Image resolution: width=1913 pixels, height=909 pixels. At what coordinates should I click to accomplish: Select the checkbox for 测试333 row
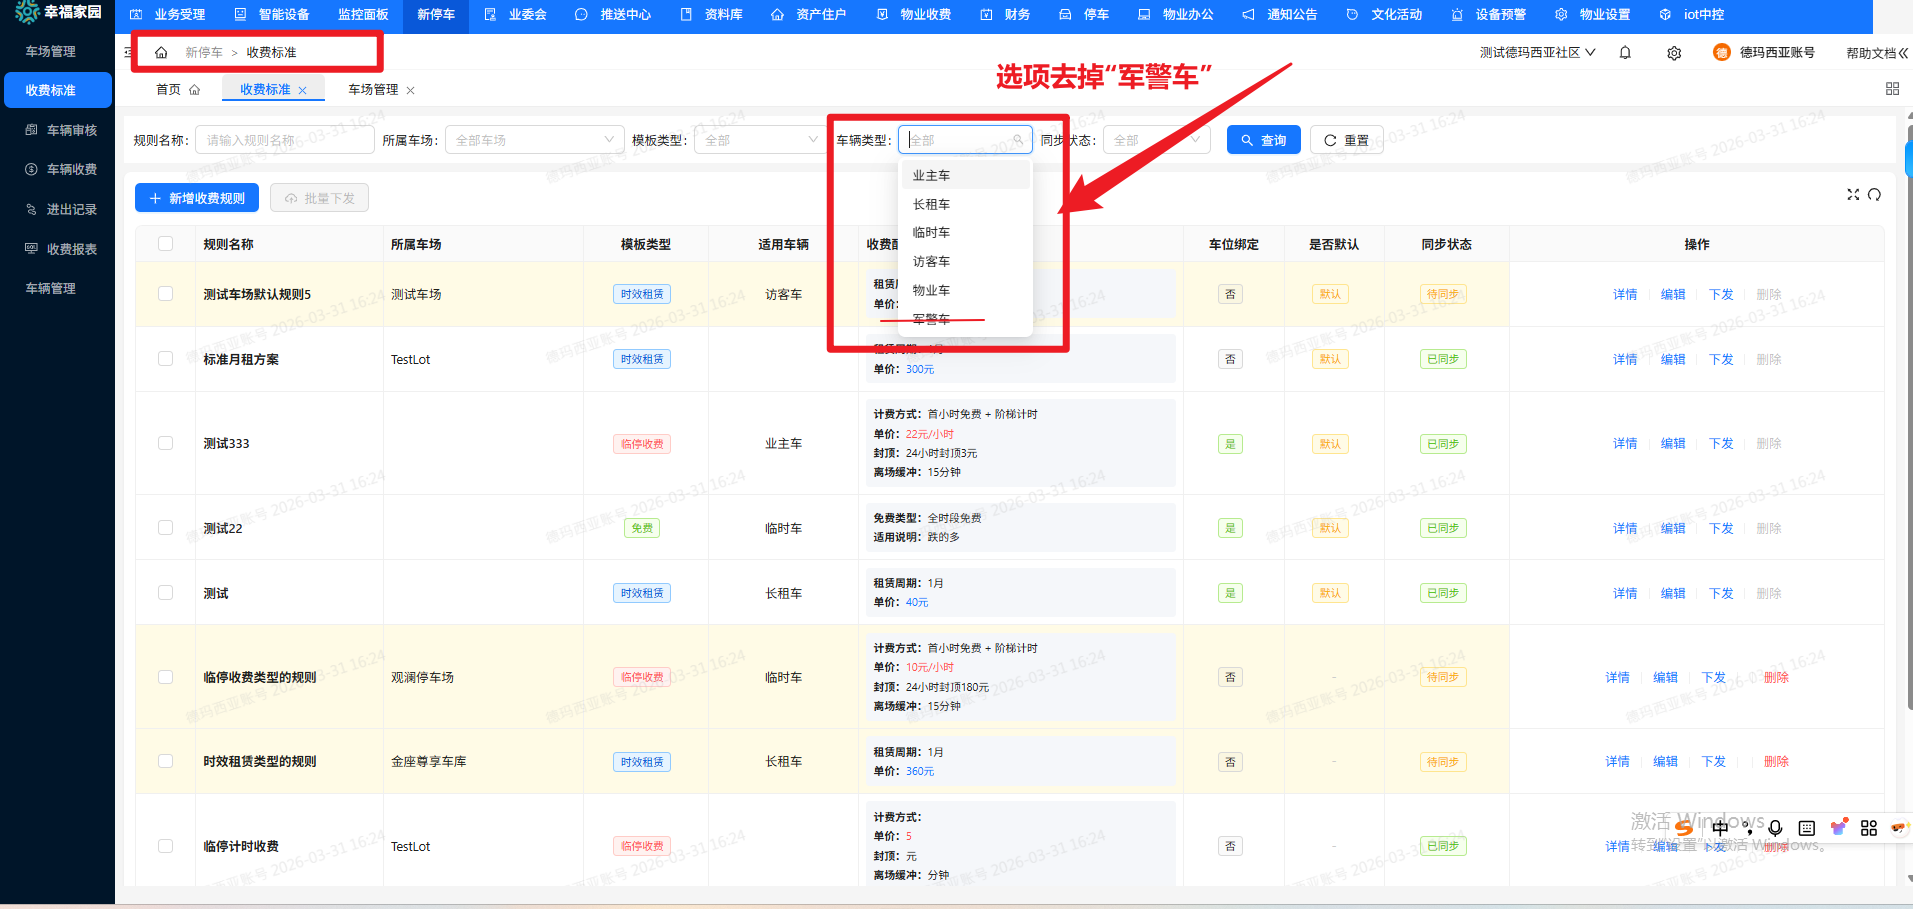tap(166, 443)
